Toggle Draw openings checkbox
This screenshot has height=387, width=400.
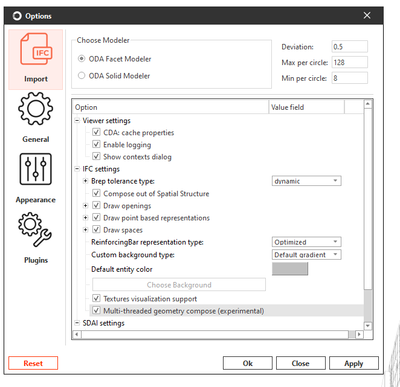[96, 205]
